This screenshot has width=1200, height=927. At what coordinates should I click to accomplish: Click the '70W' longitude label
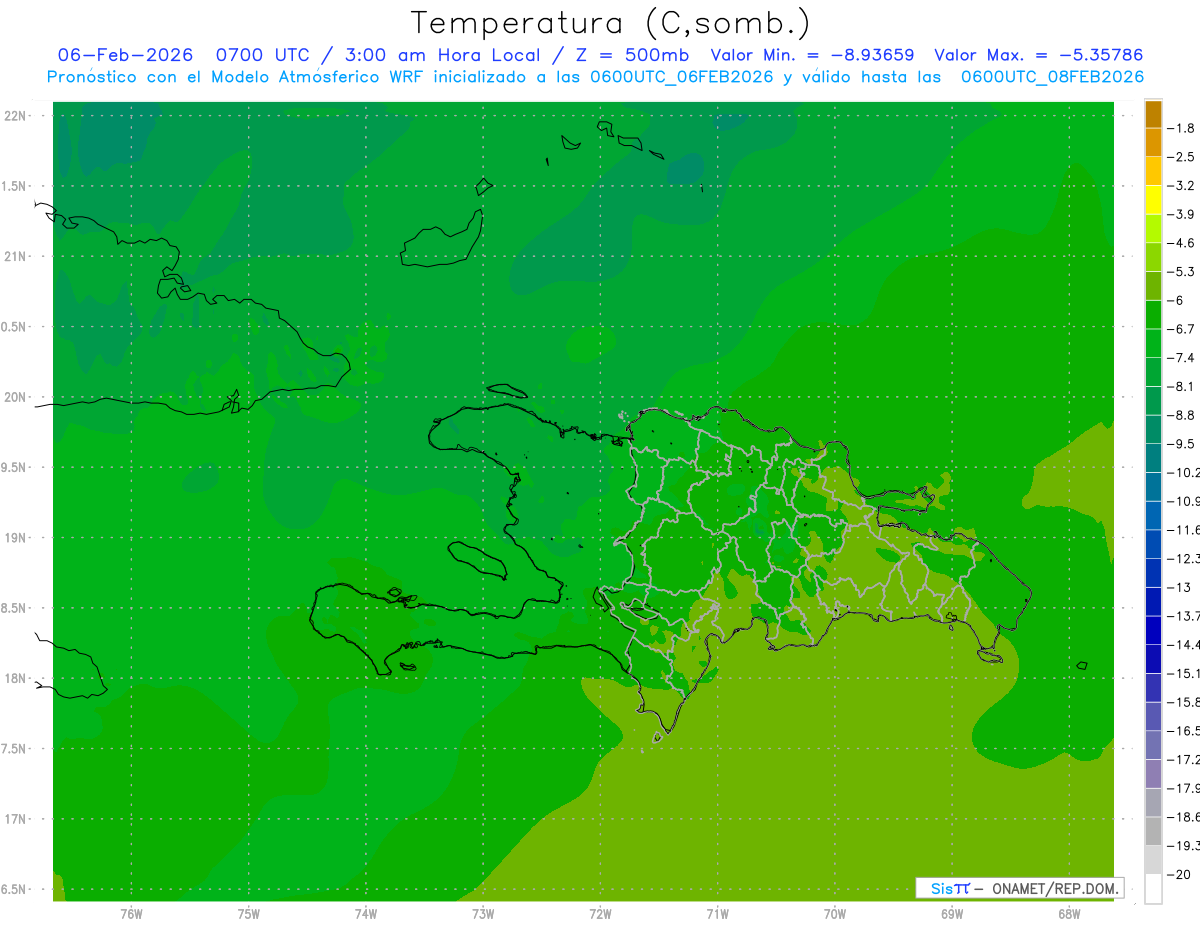835,913
